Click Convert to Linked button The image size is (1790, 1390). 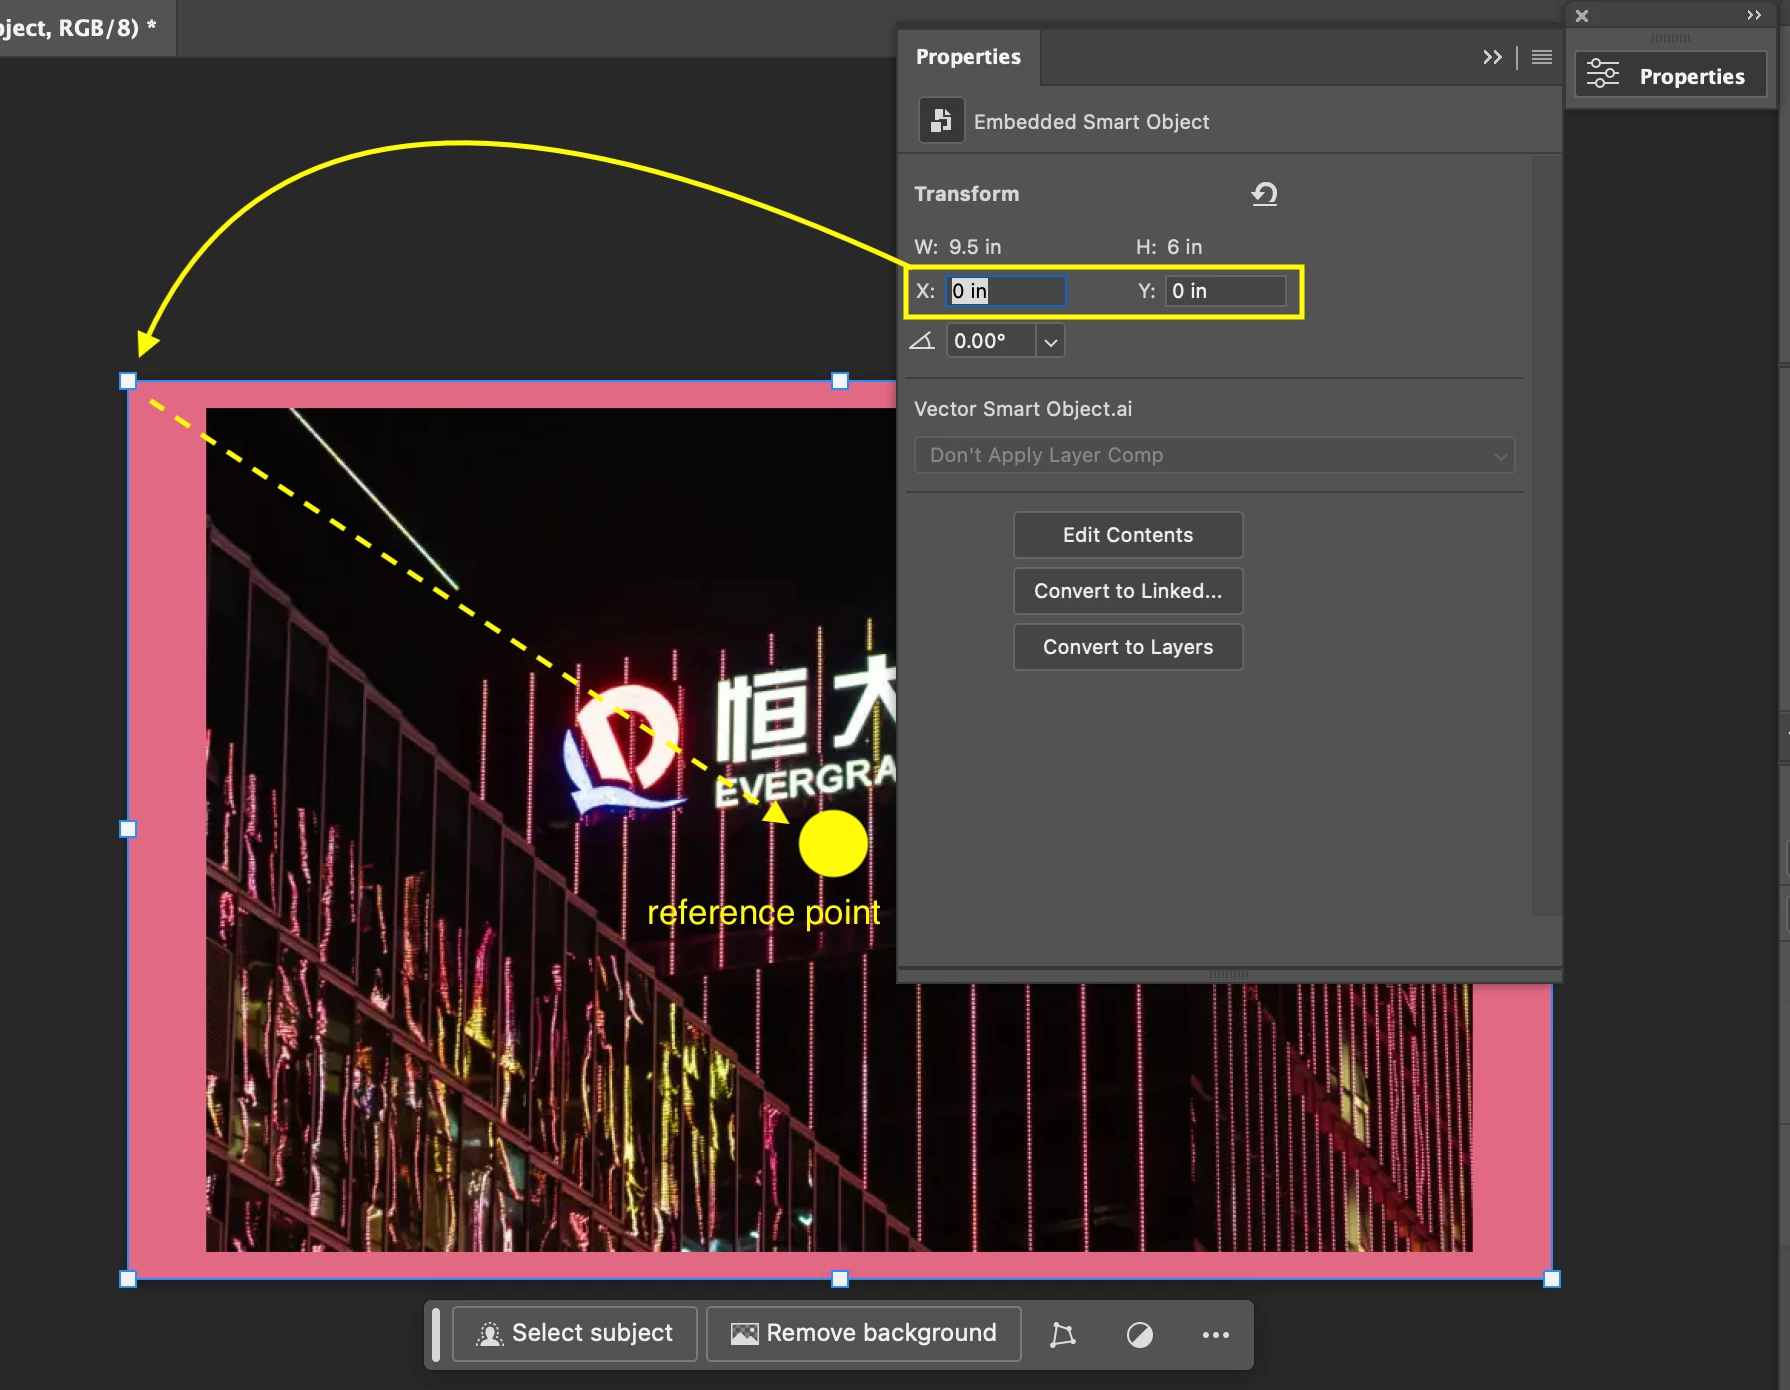pyautogui.click(x=1128, y=591)
